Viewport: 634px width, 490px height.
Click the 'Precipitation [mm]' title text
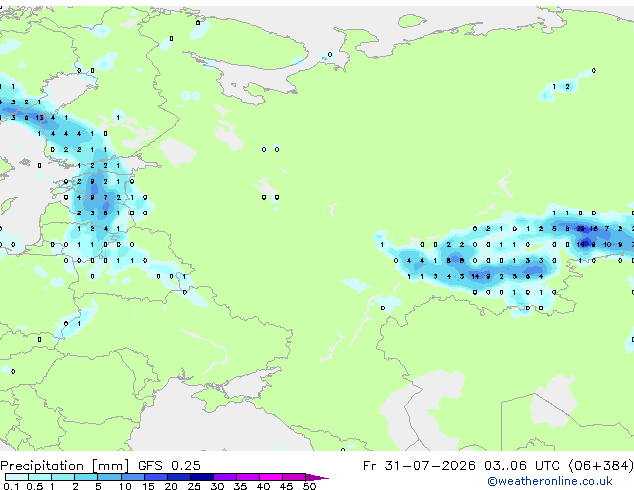pos(64,466)
